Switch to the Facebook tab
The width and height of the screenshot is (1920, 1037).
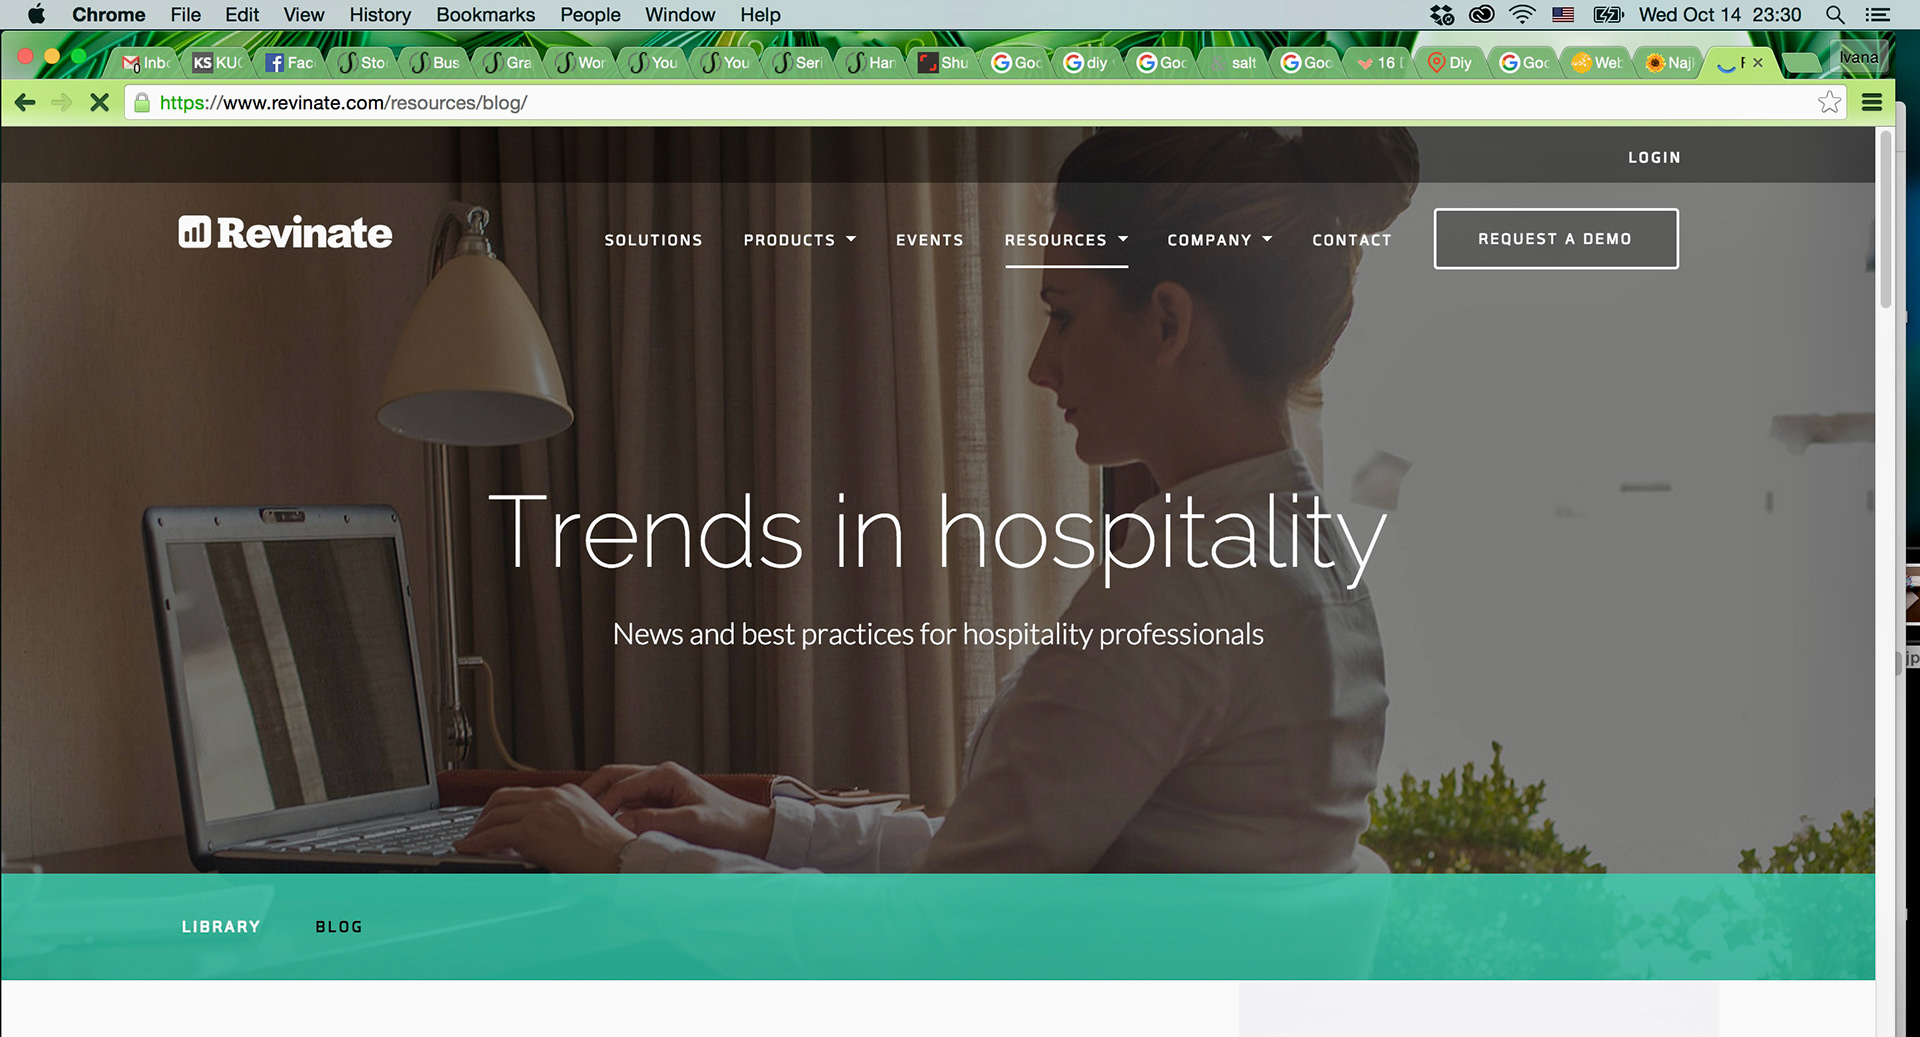pos(291,62)
